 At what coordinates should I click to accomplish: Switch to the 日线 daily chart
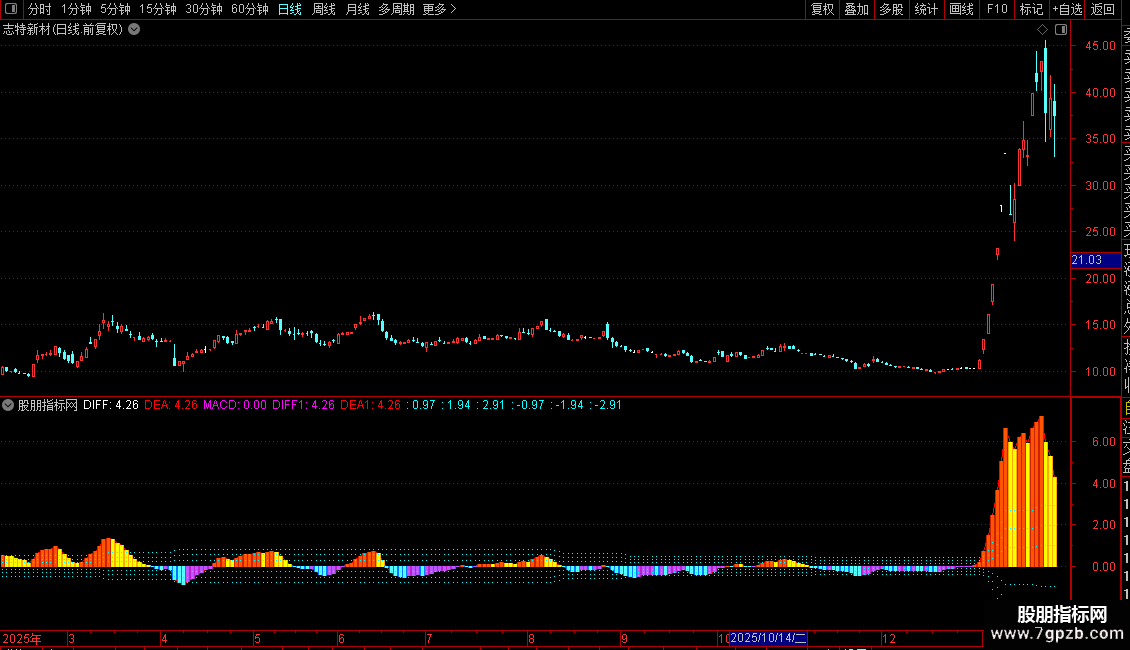[290, 9]
